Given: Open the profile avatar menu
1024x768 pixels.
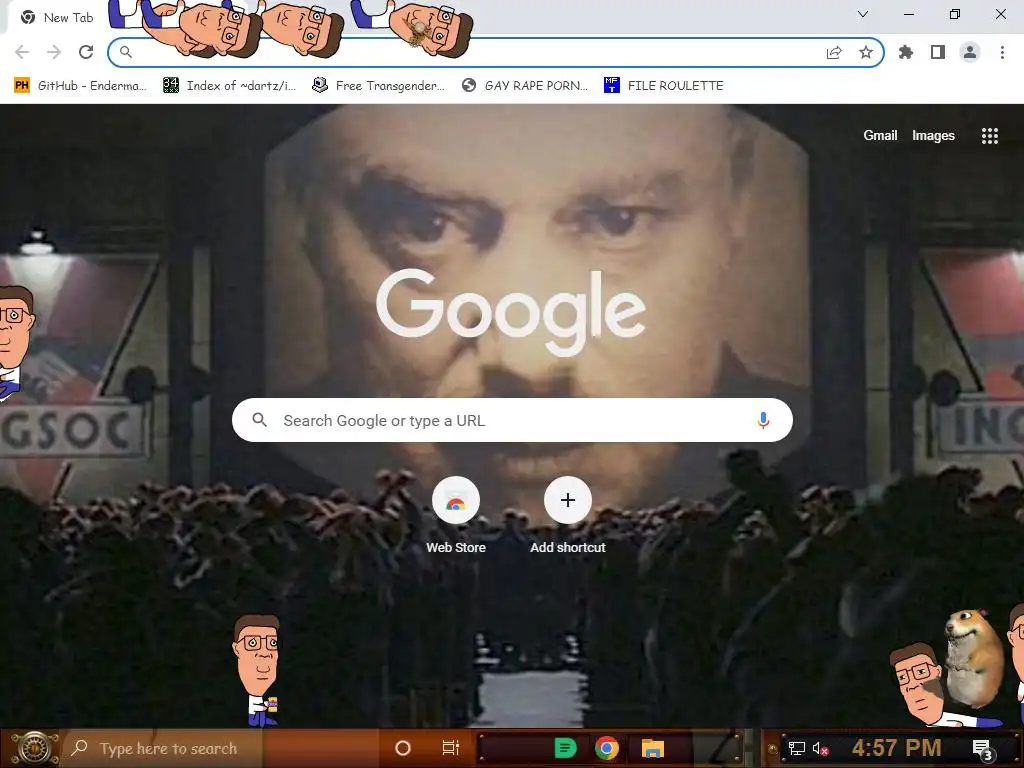Looking at the screenshot, I should point(970,52).
